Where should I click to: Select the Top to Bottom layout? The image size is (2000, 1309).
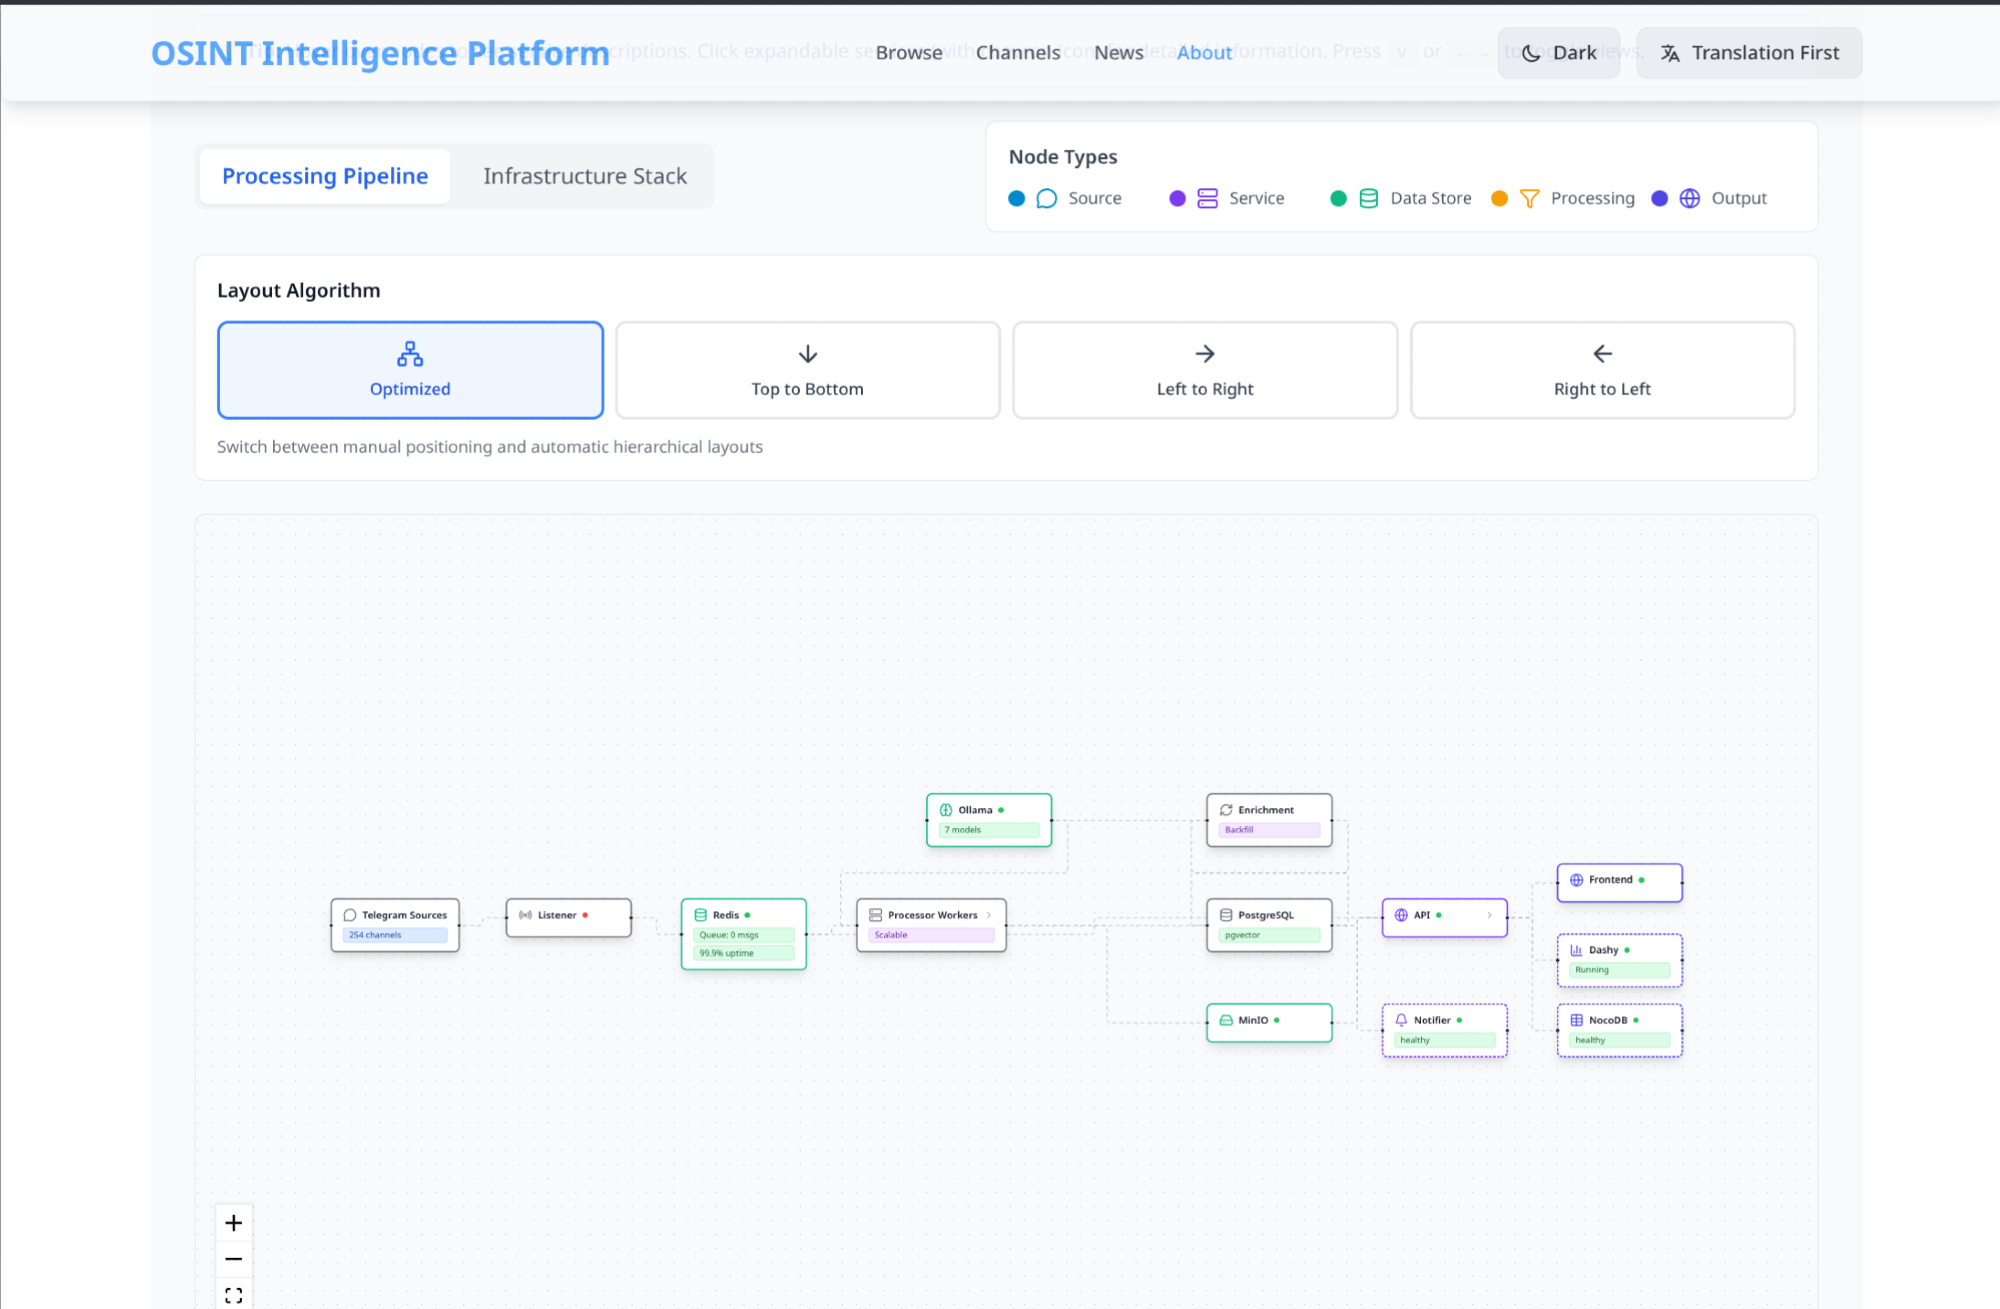coord(807,370)
